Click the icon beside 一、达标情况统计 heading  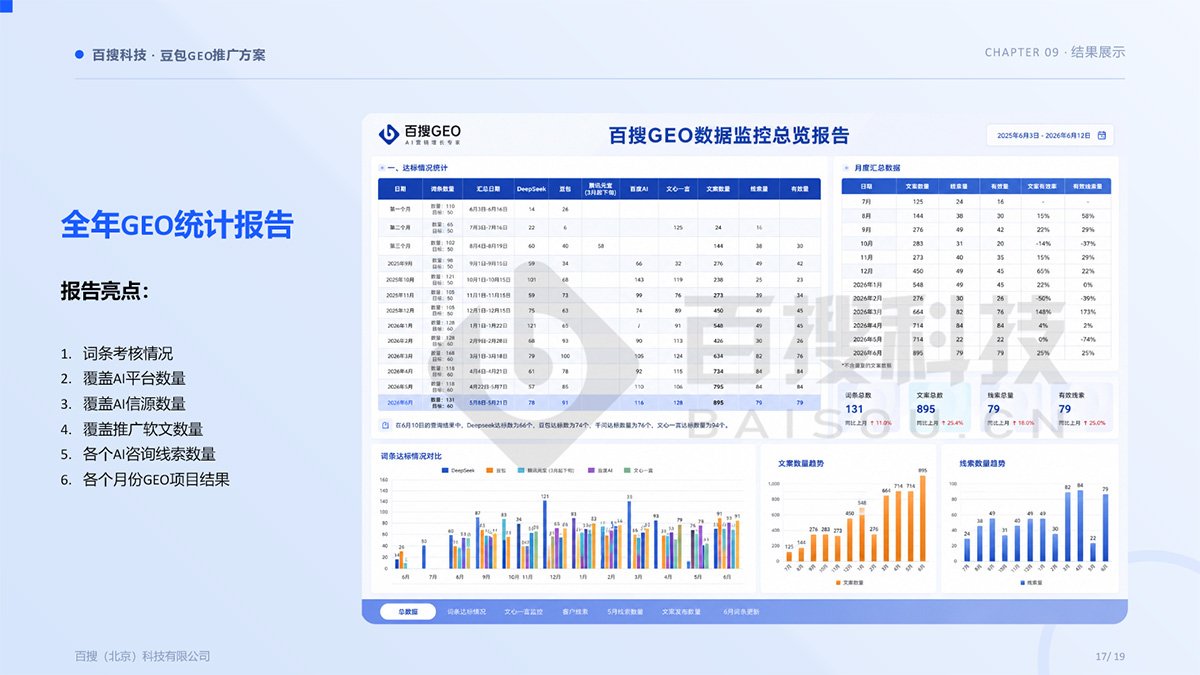pyautogui.click(x=381, y=168)
